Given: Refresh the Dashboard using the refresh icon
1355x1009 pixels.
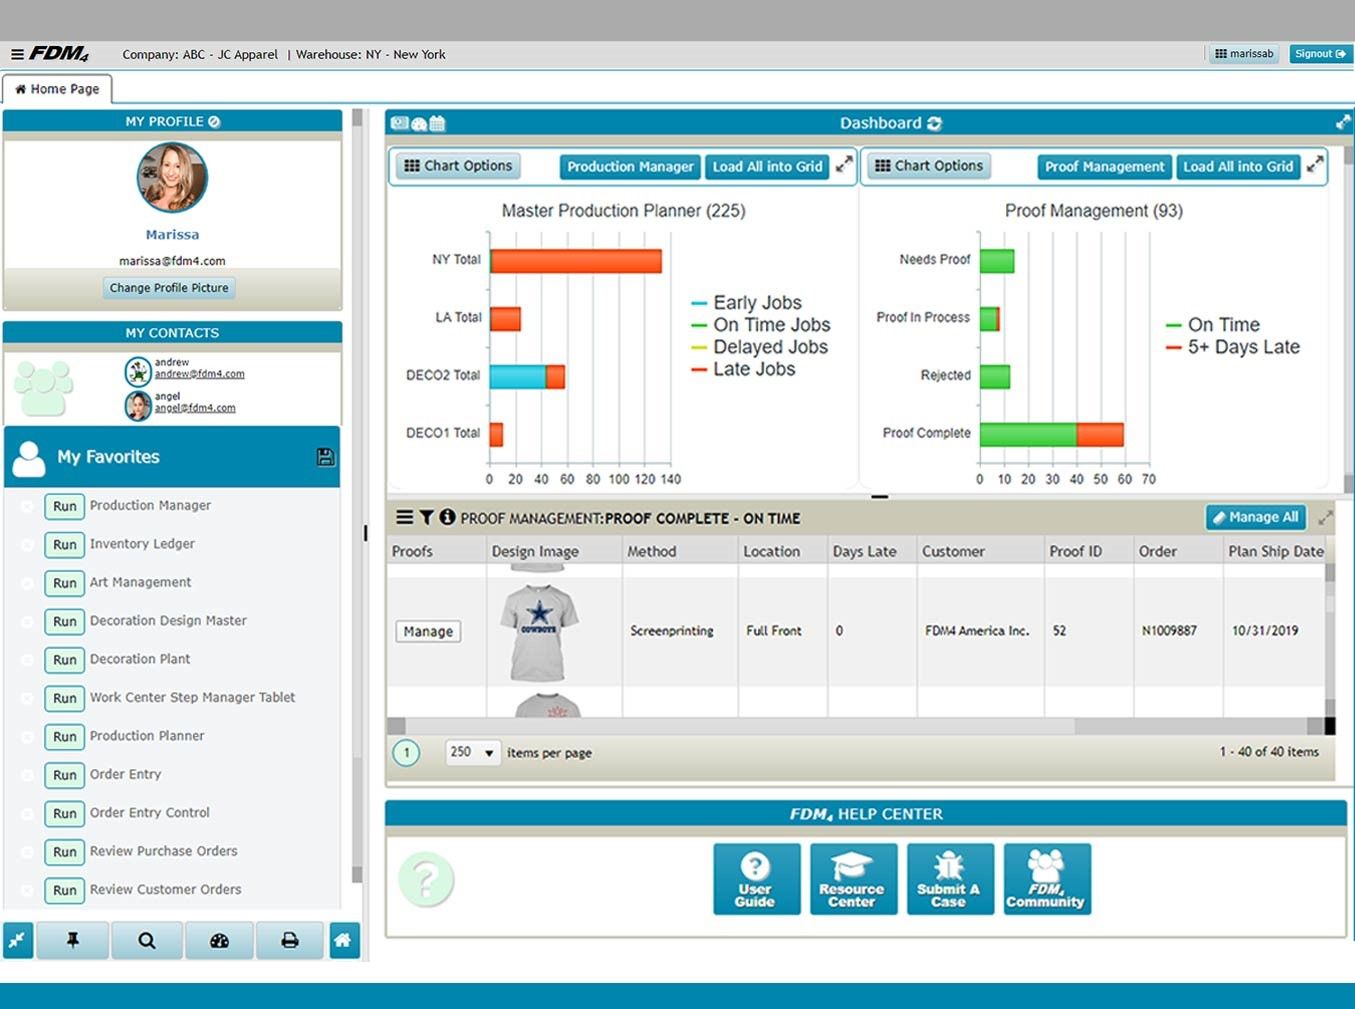Looking at the screenshot, I should (934, 123).
